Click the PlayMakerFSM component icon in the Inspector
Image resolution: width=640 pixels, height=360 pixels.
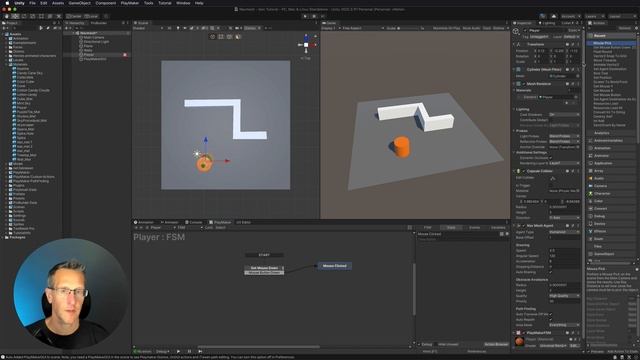click(x=519, y=333)
